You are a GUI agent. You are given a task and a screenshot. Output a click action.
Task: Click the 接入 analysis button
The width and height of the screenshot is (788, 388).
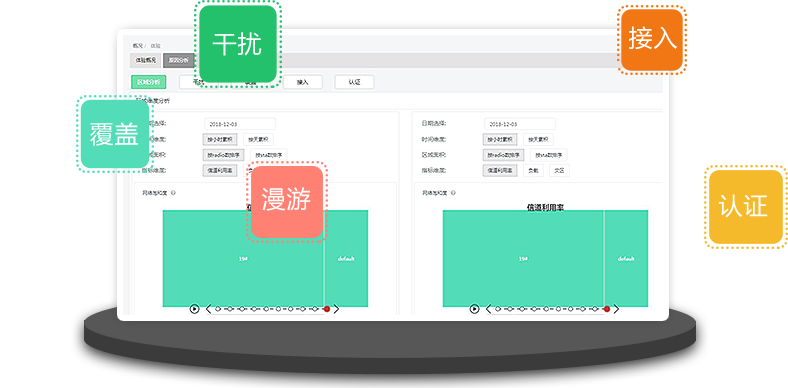click(303, 82)
